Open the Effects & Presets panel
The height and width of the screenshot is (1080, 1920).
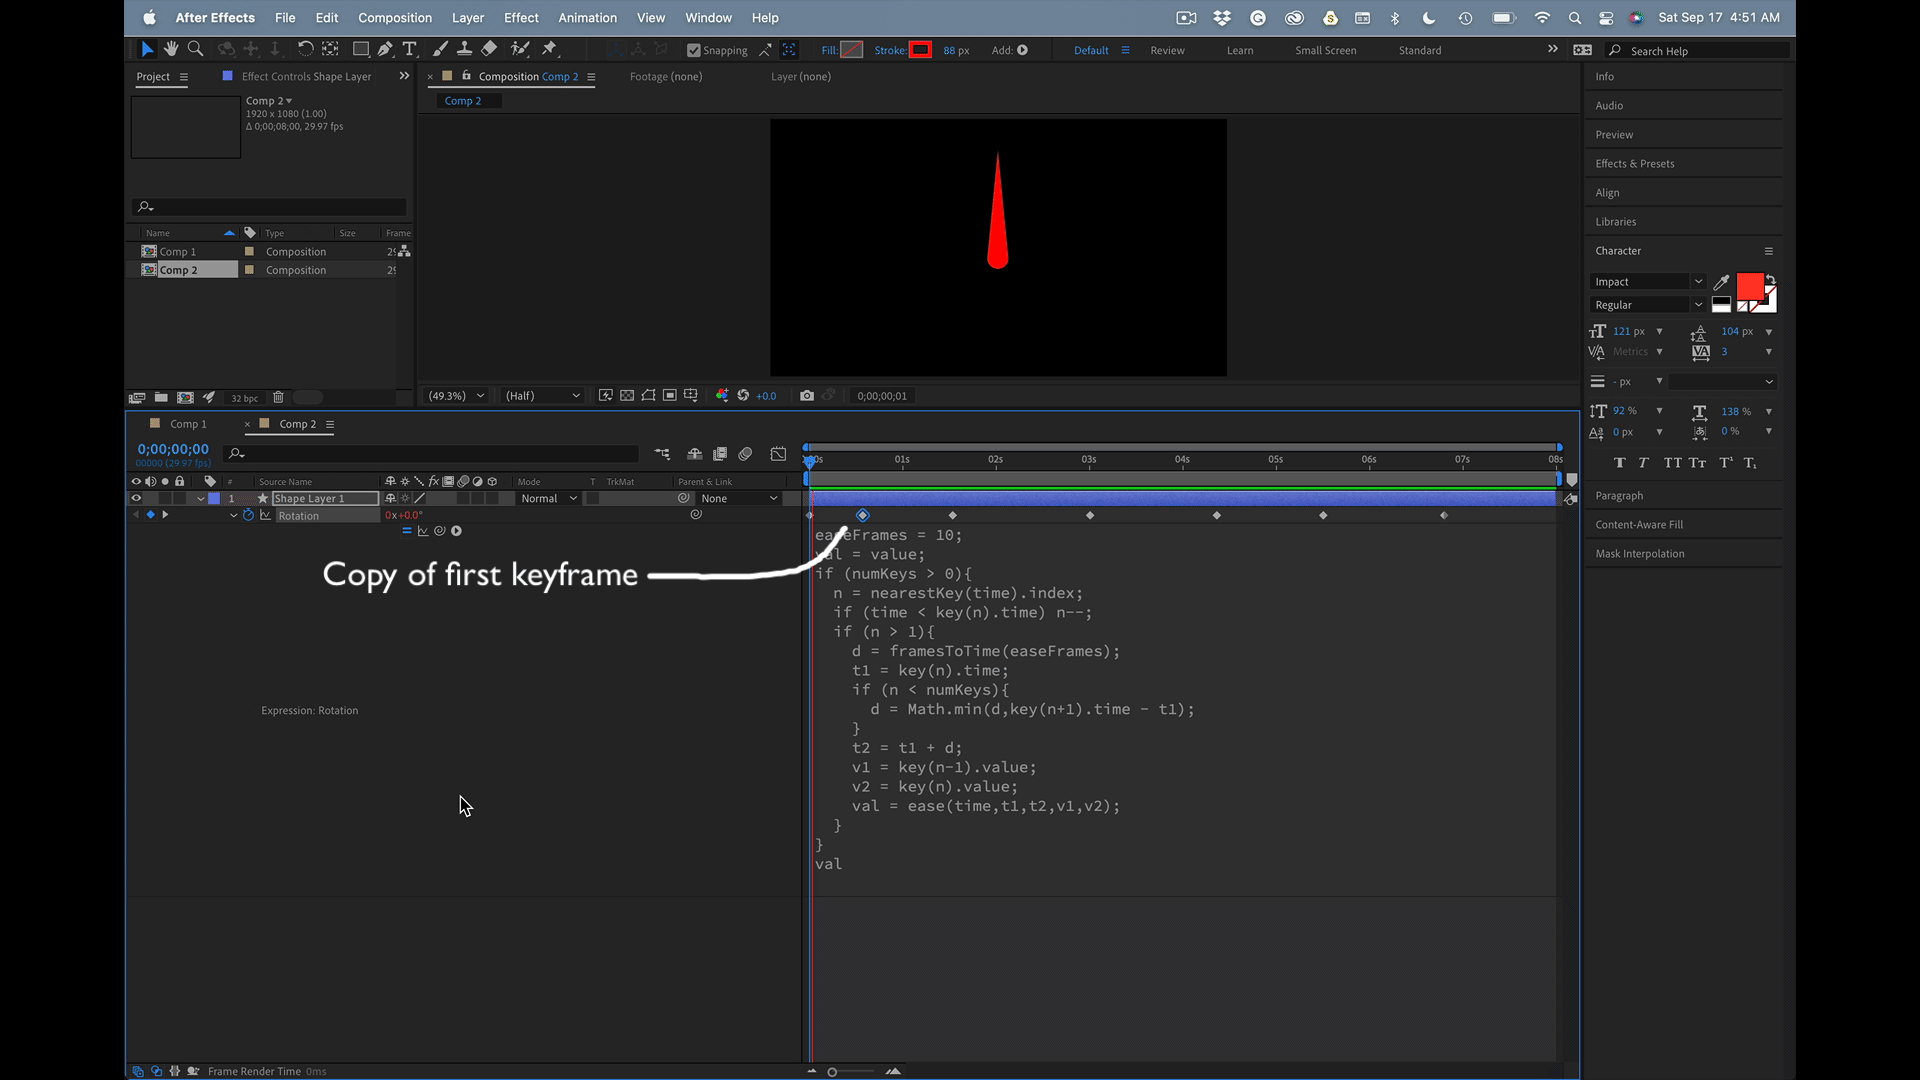point(1634,163)
